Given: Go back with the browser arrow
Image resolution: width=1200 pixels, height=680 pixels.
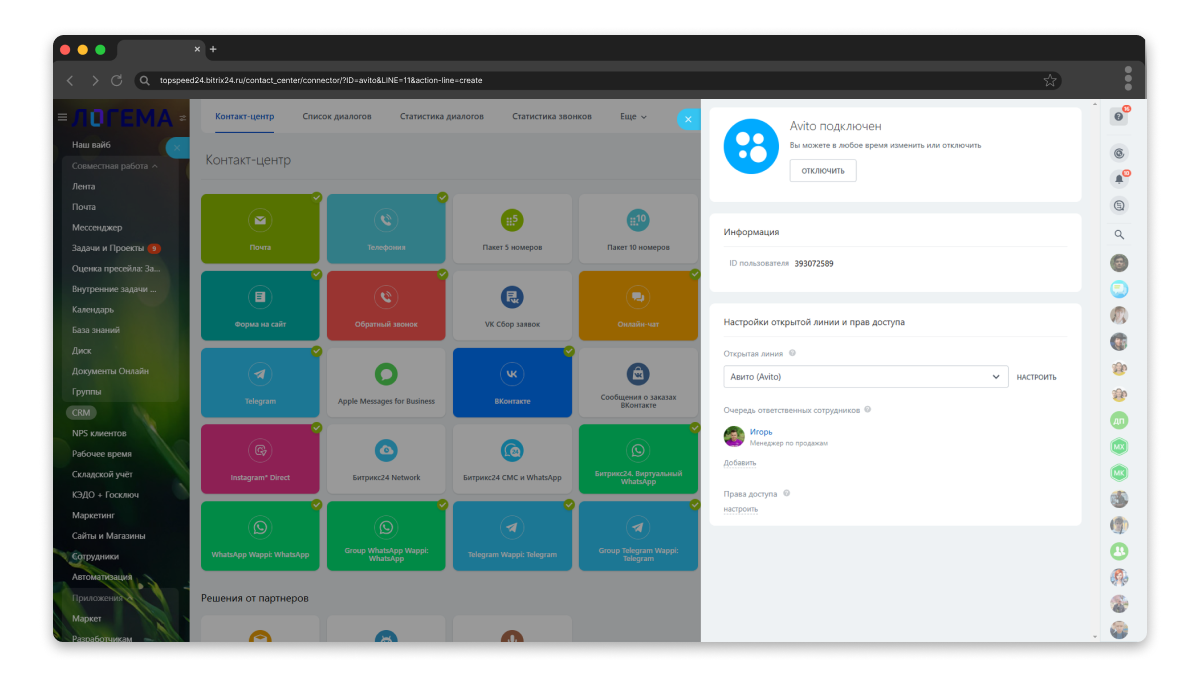Looking at the screenshot, I should (x=70, y=80).
